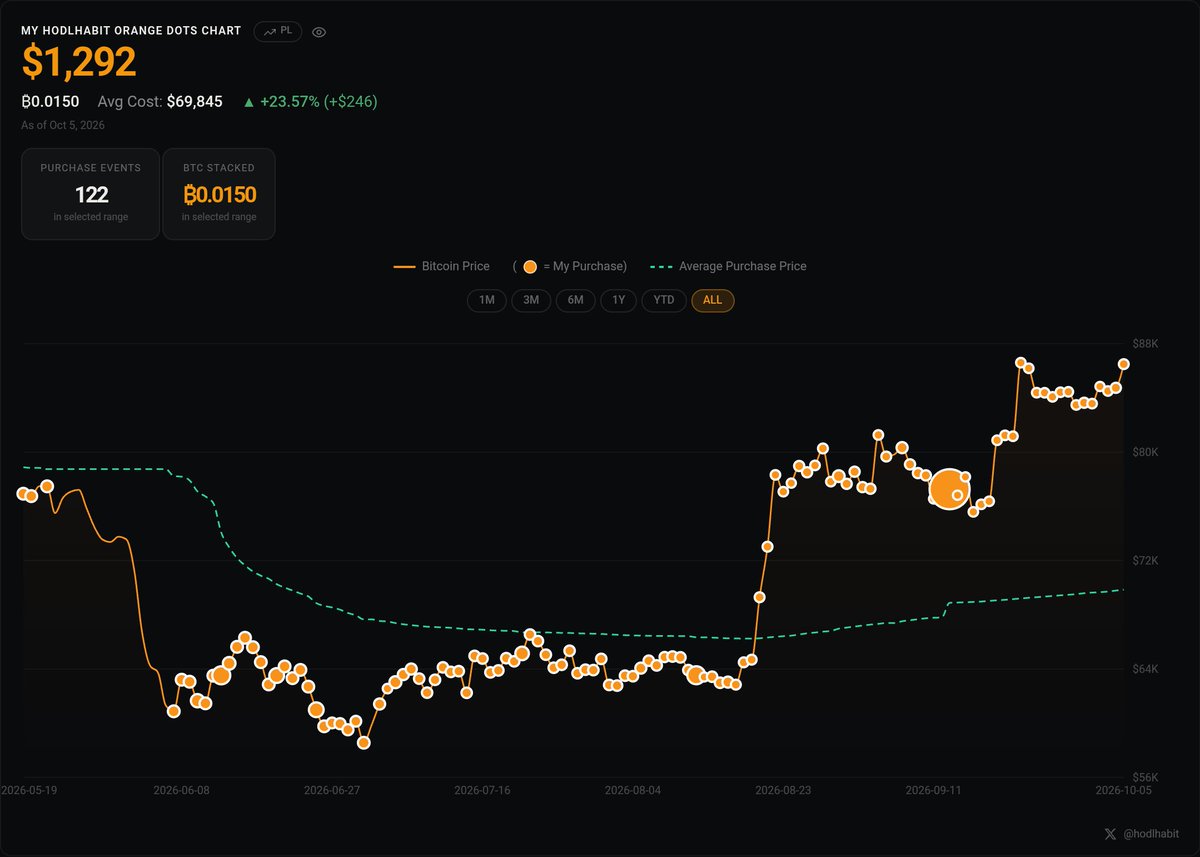
Task: Click the $88K axis label
Action: click(1146, 344)
